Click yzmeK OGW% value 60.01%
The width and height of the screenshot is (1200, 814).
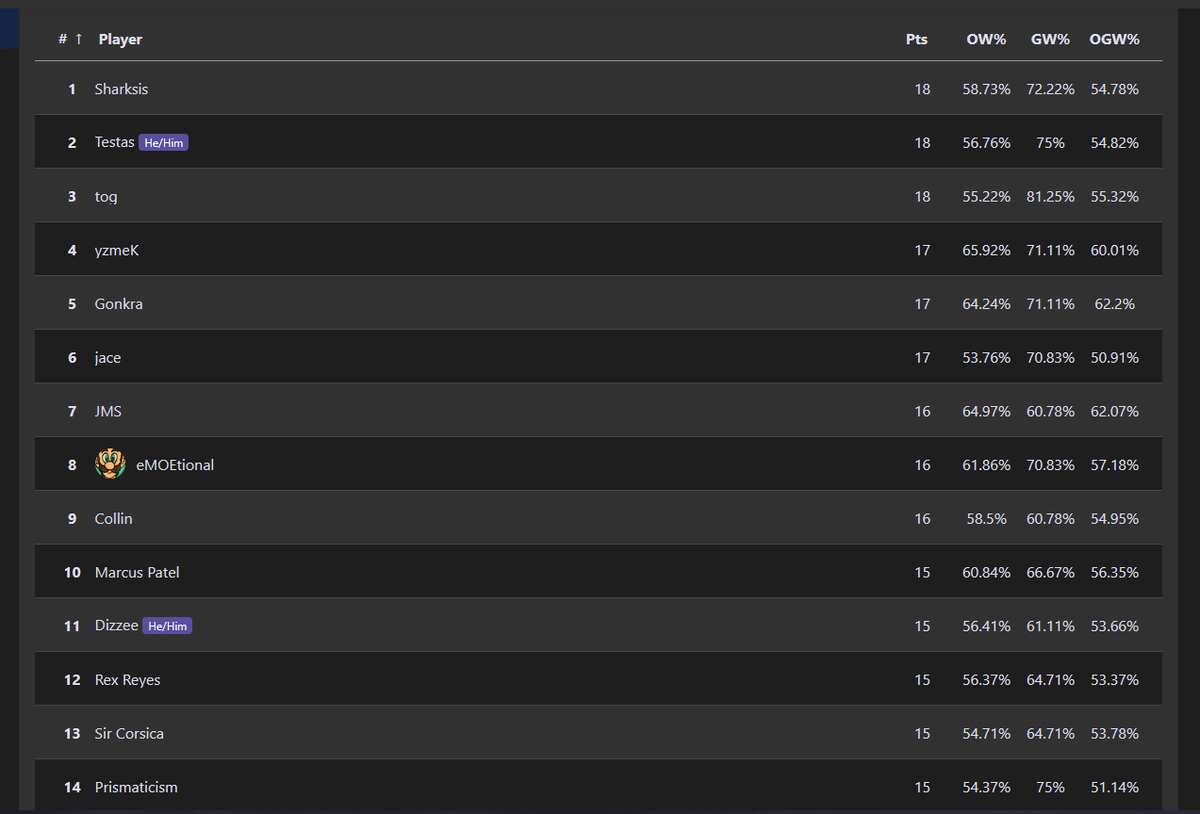(1114, 250)
